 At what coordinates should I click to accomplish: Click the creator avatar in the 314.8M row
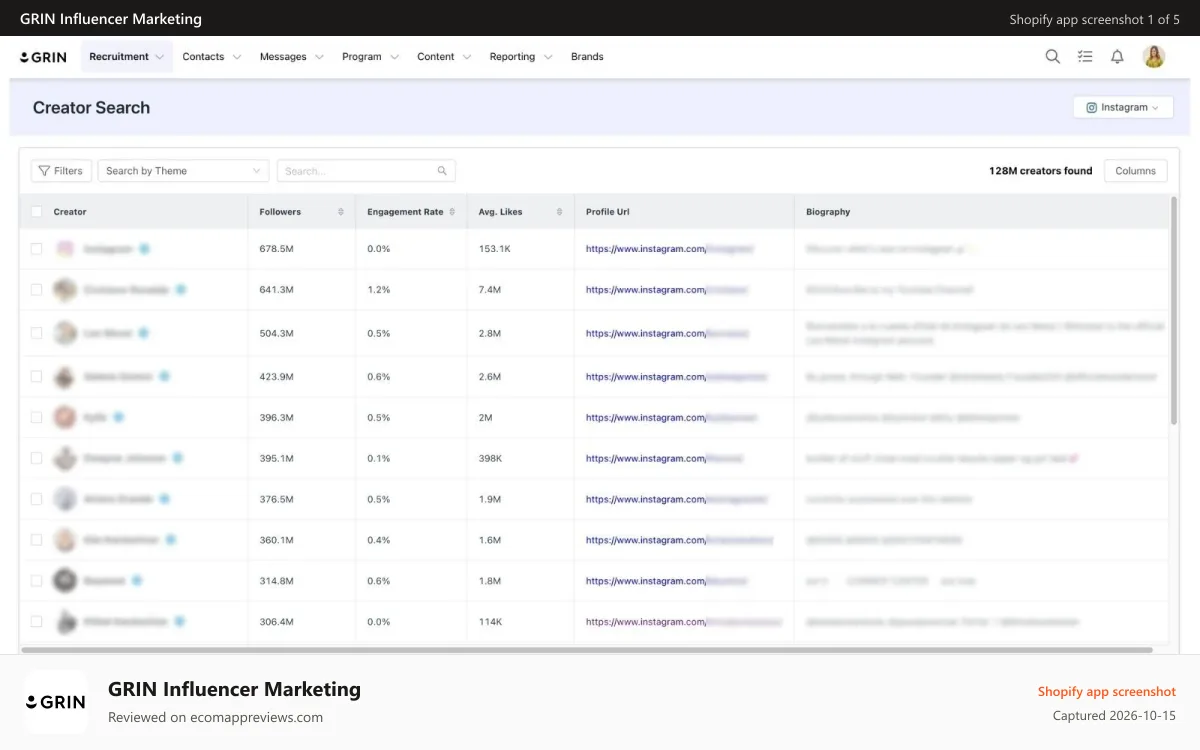[x=65, y=580]
